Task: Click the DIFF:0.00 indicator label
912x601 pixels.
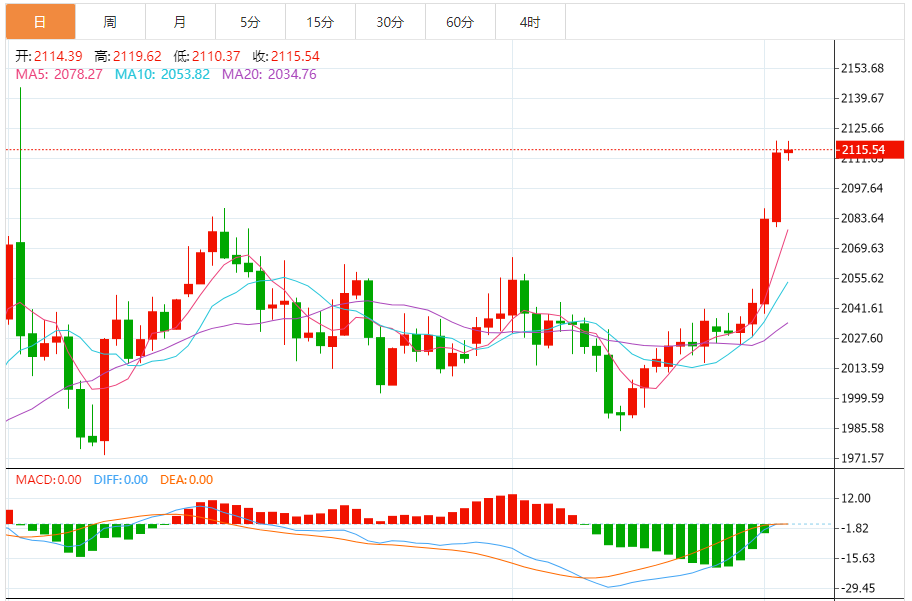Action: point(121,480)
